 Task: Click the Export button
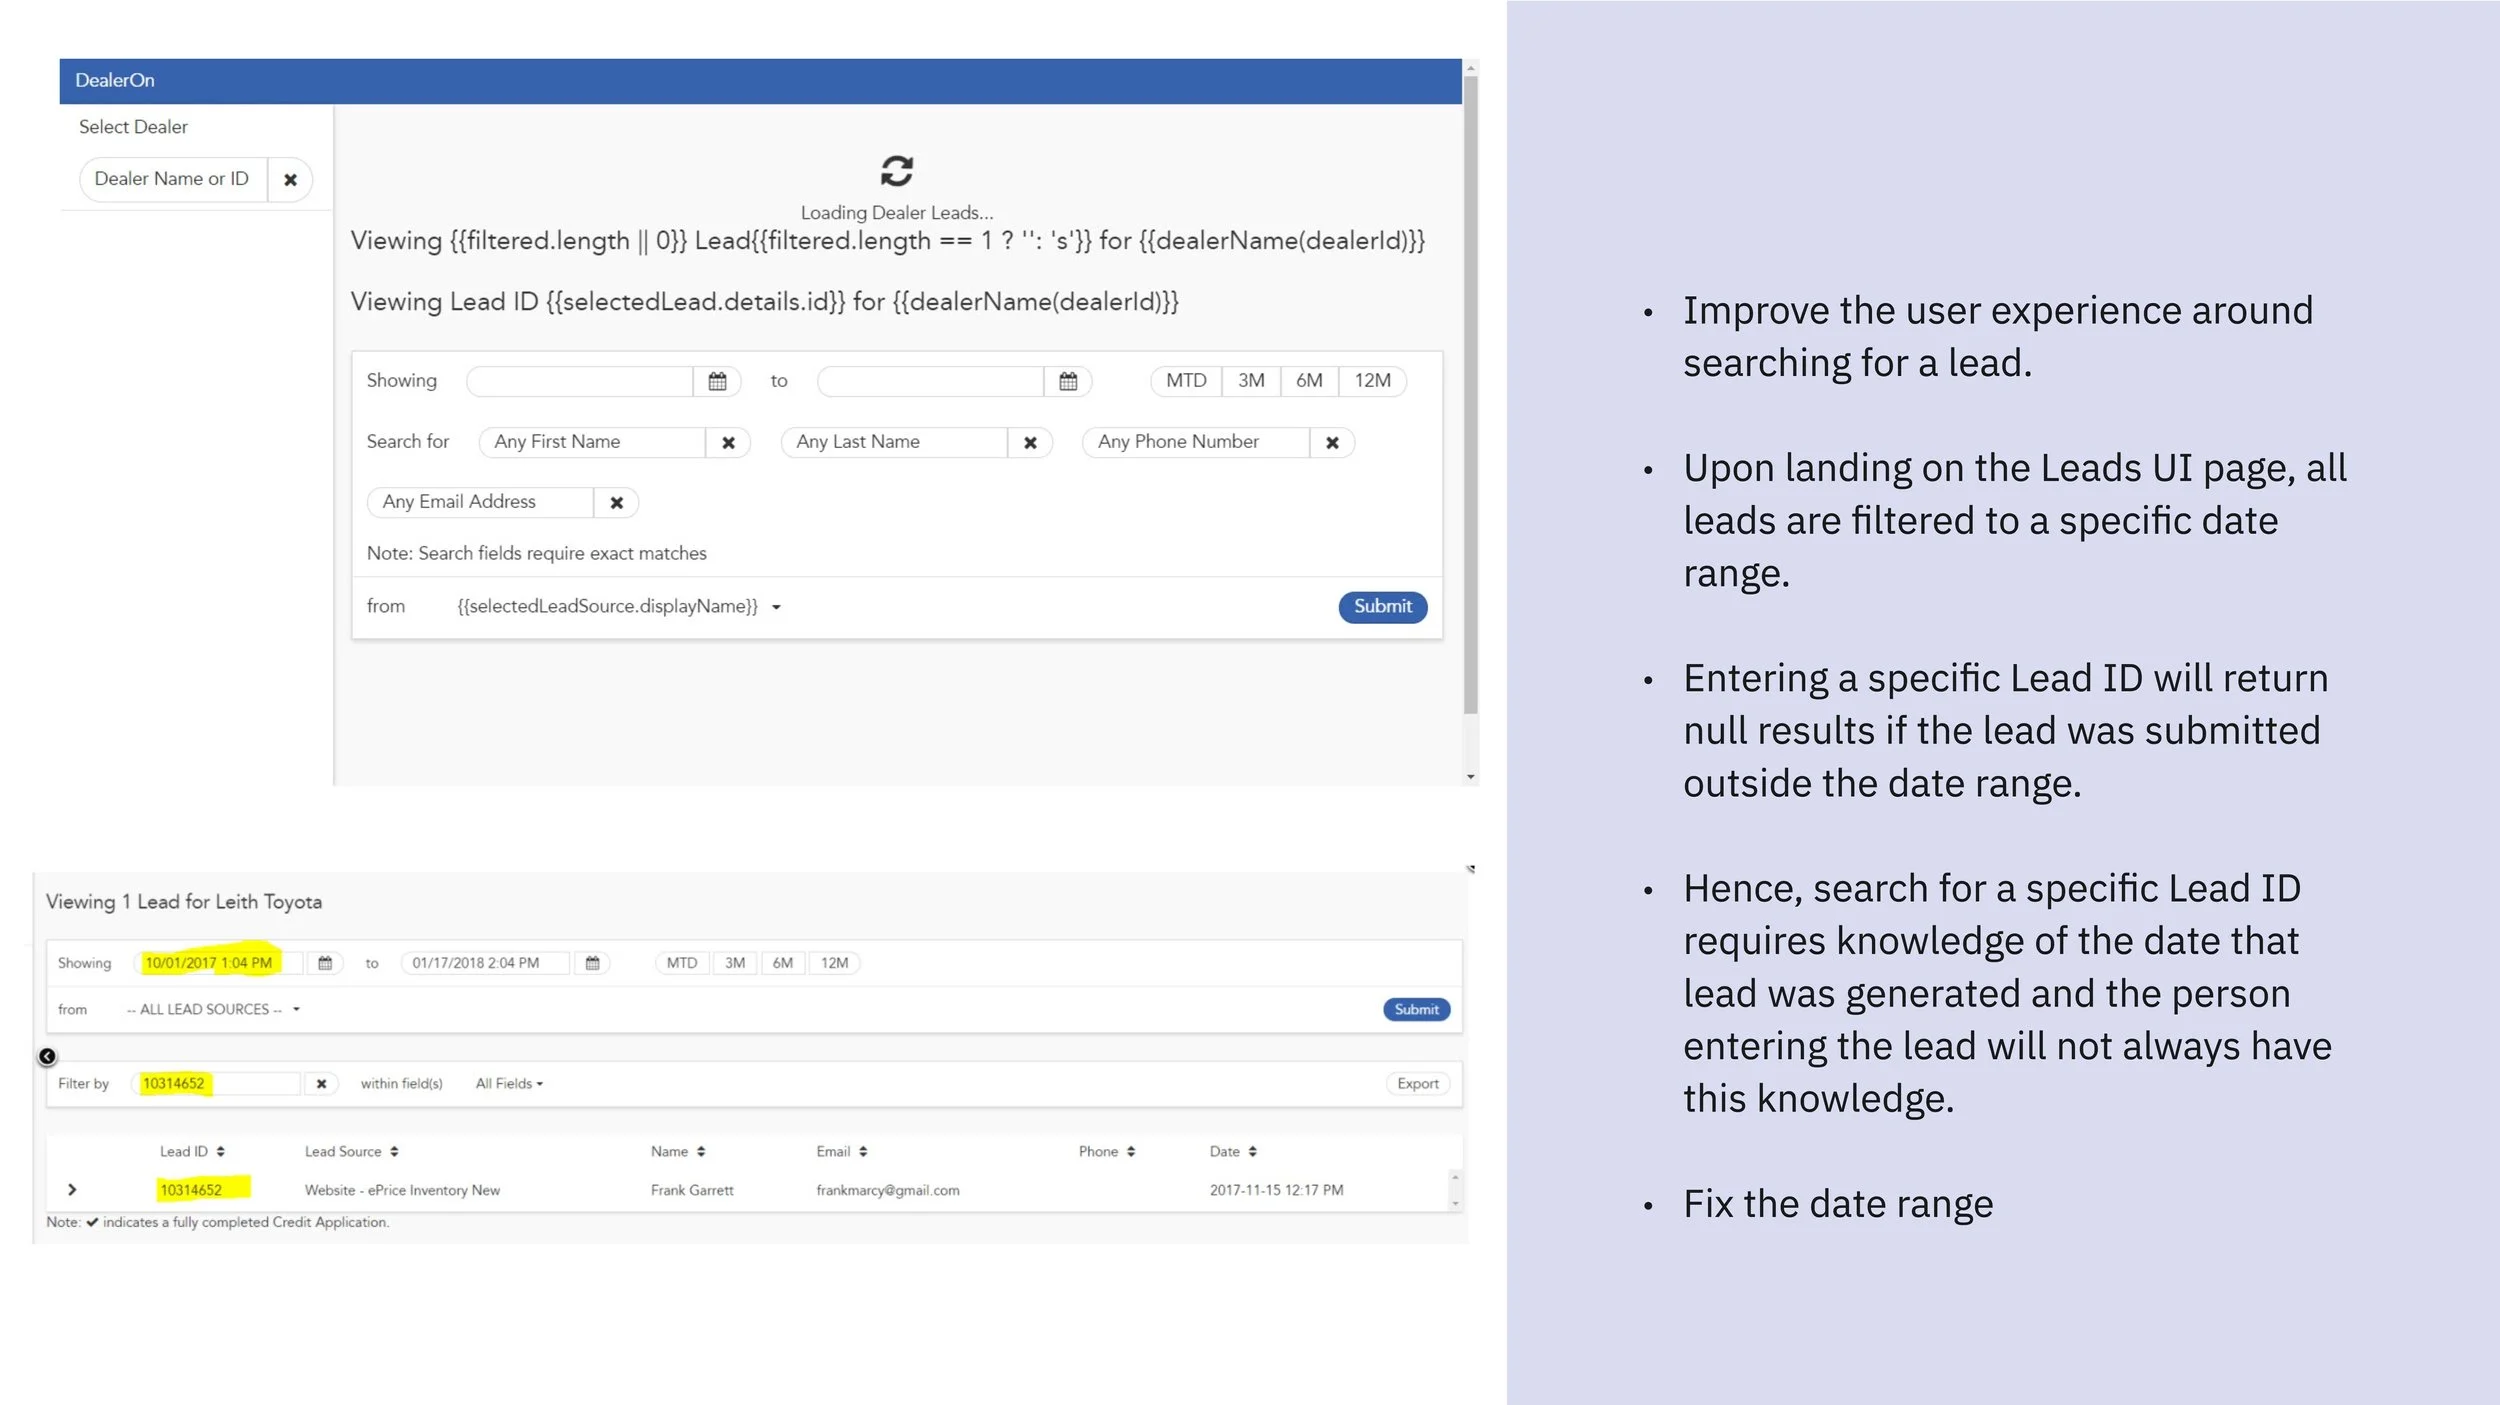pyautogui.click(x=1417, y=1083)
